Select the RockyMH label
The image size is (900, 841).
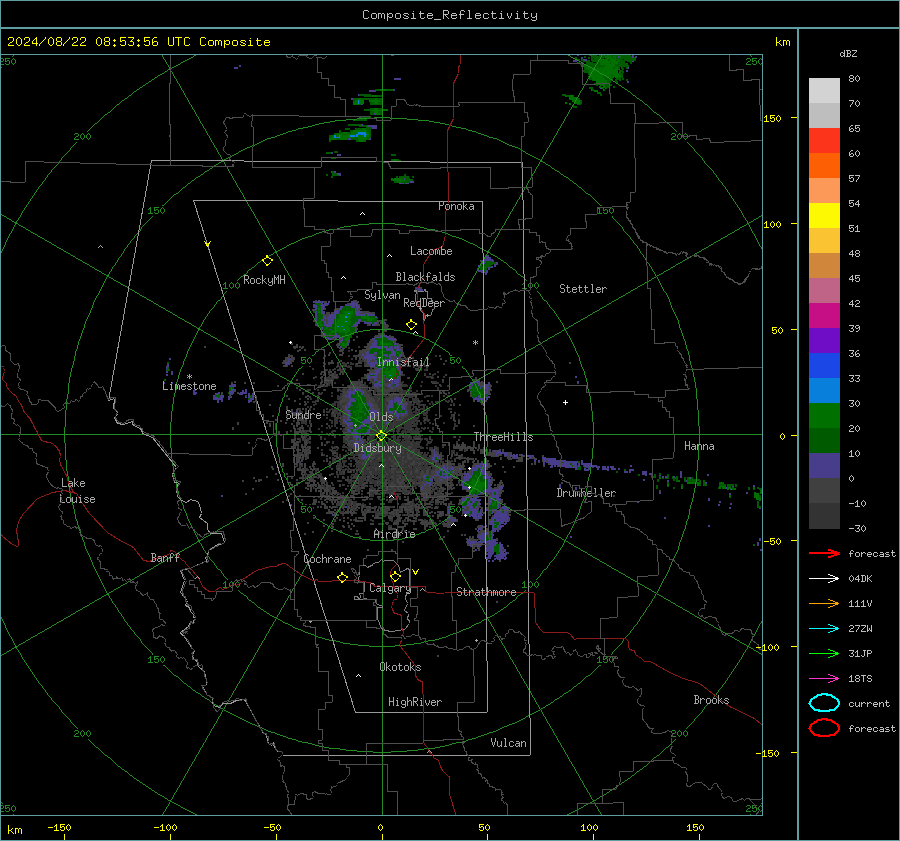tap(264, 280)
